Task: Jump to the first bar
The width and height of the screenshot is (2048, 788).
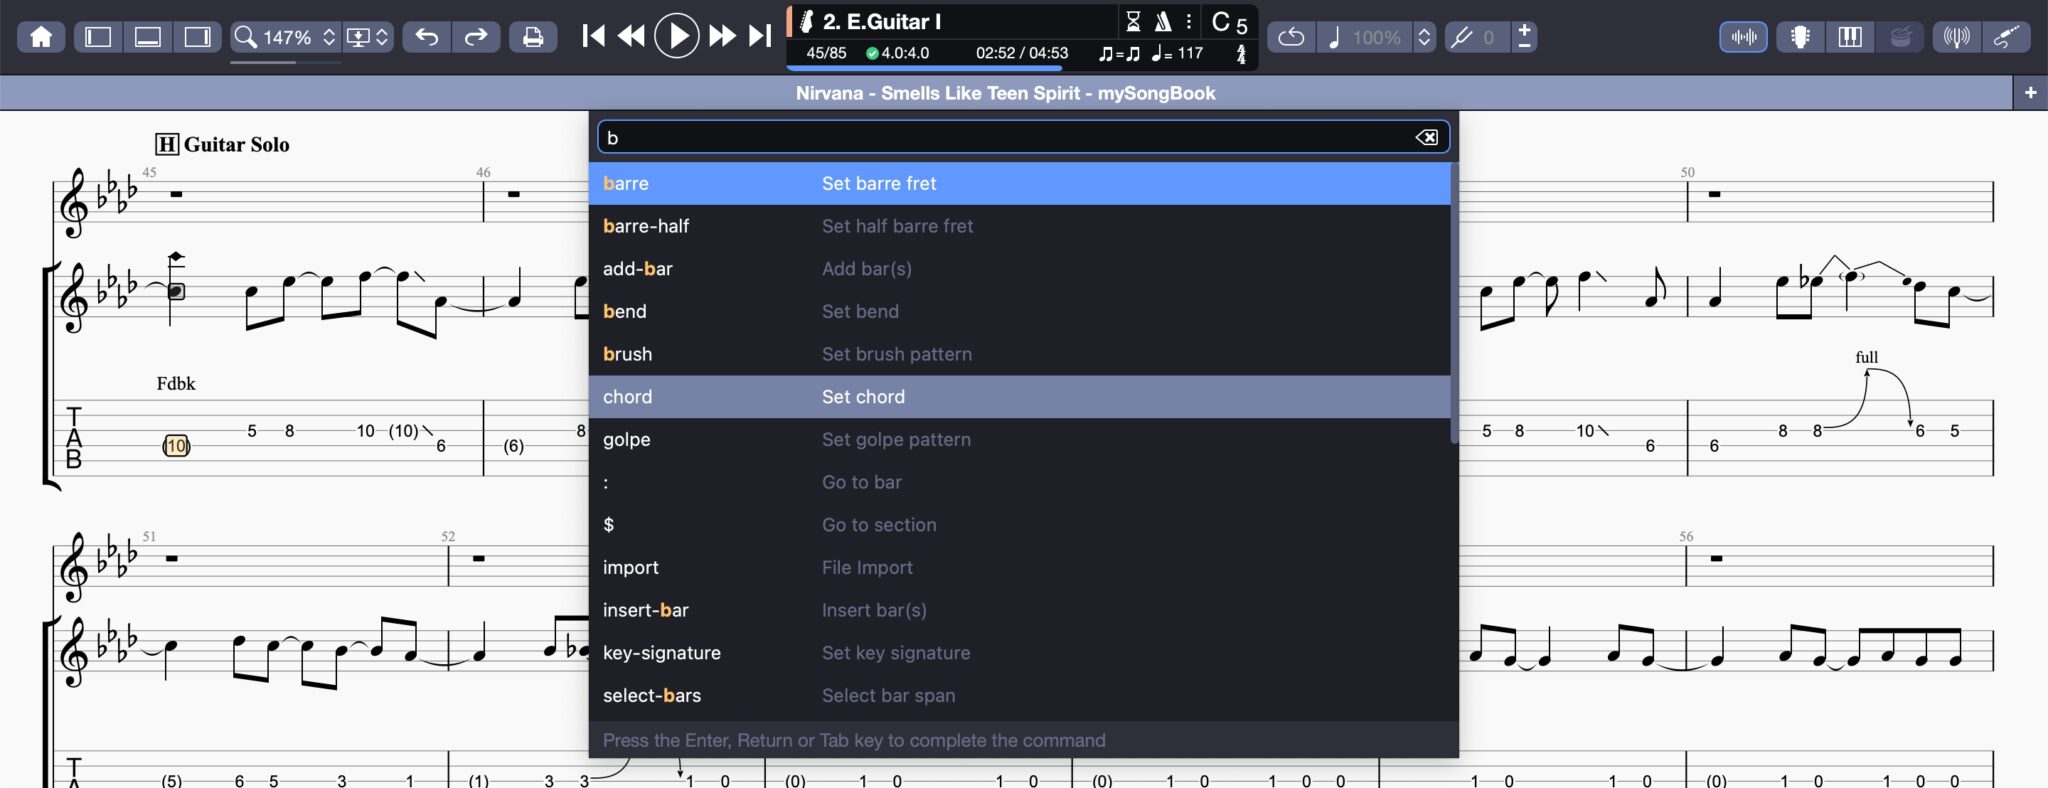Action: point(593,36)
